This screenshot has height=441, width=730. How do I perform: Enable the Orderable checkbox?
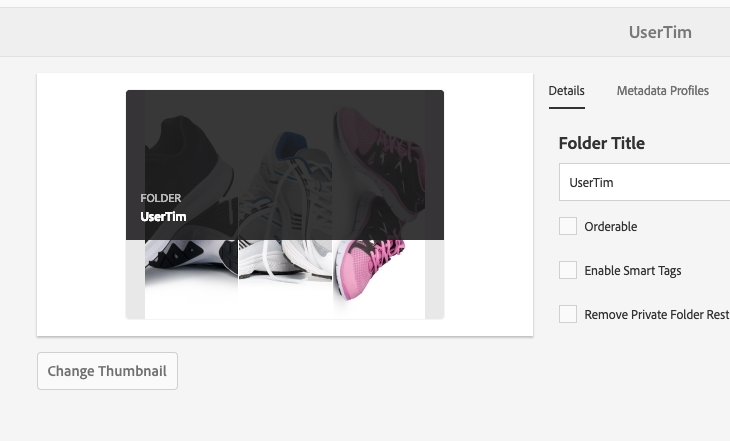point(568,227)
